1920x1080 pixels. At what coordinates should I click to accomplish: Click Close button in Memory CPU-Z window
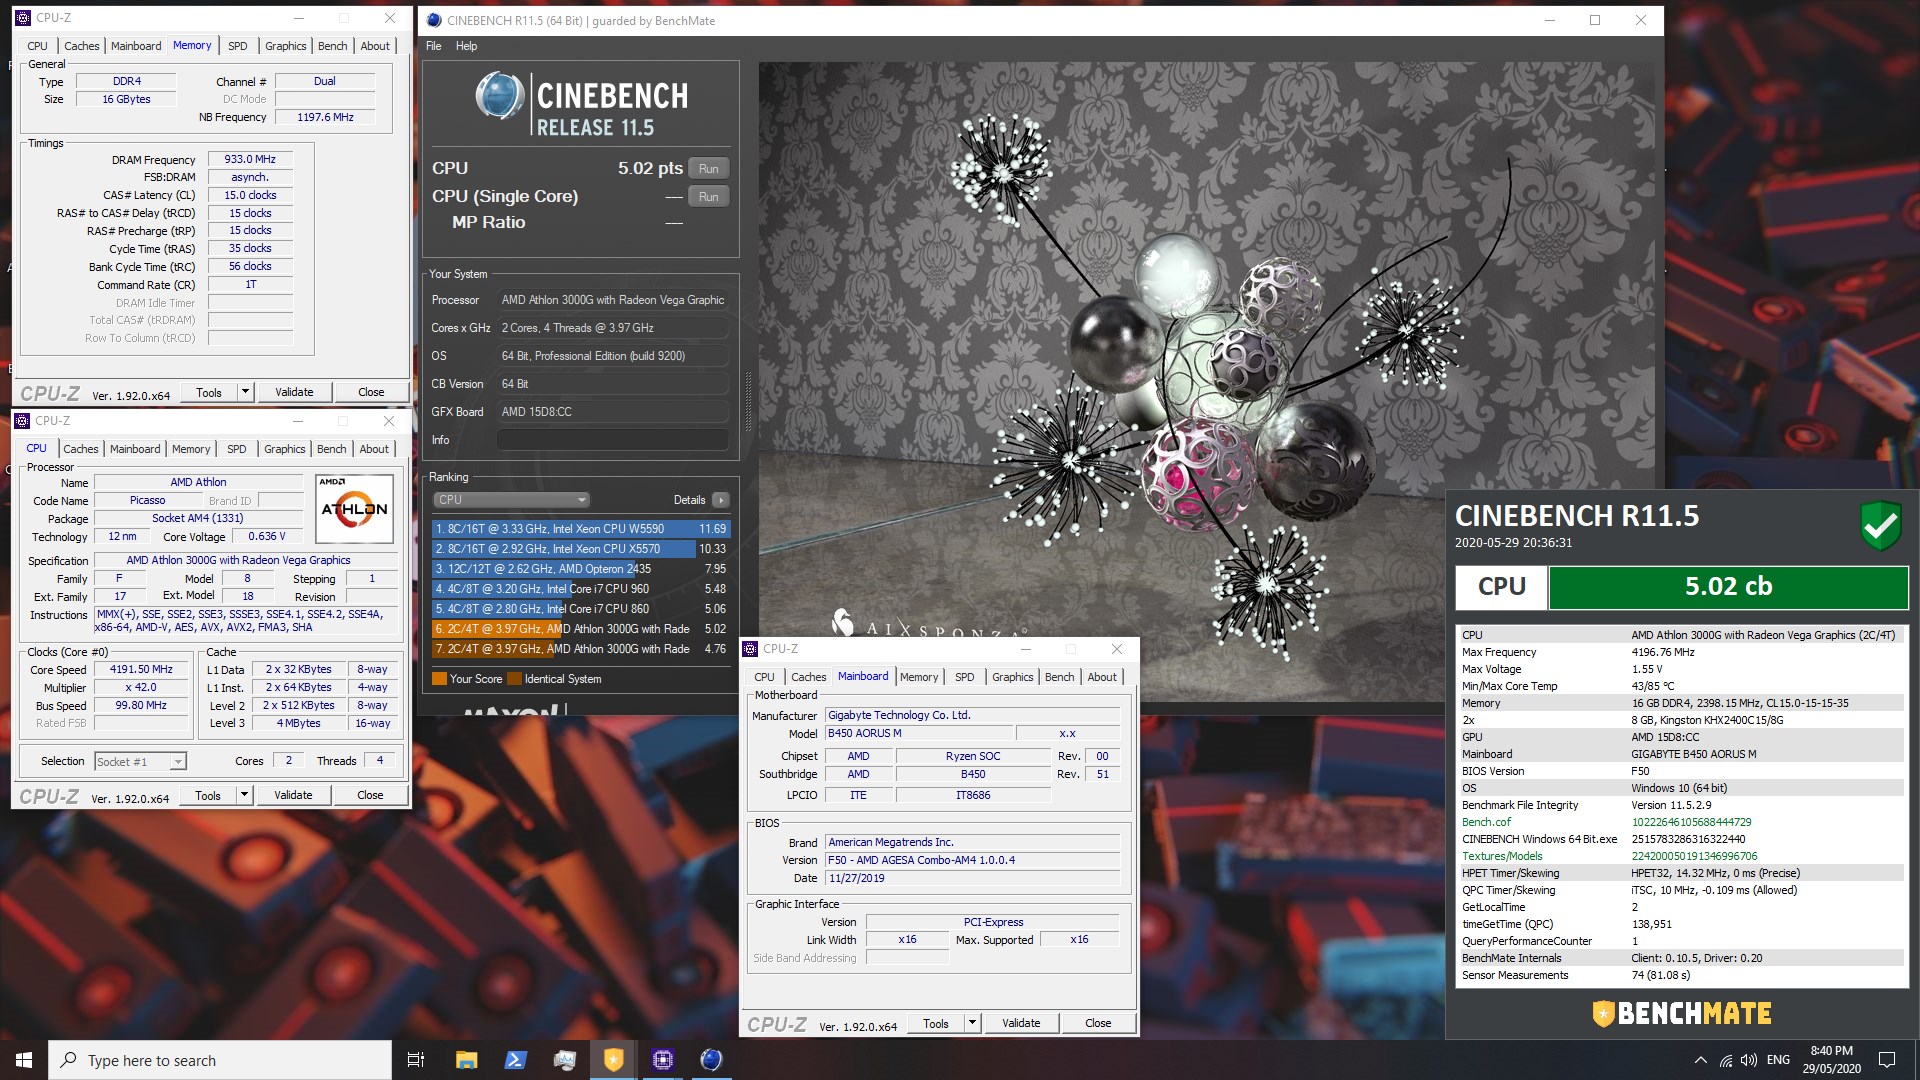371,392
